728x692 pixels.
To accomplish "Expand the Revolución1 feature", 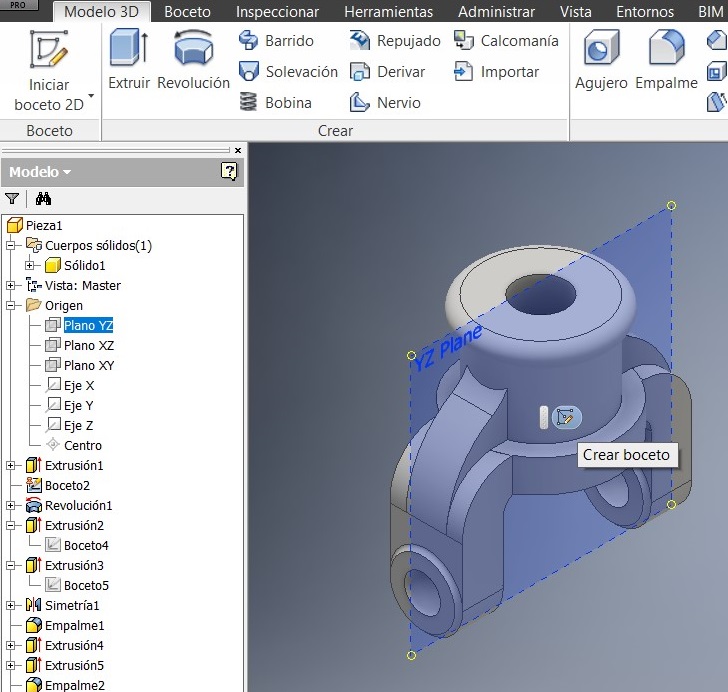I will (11, 505).
